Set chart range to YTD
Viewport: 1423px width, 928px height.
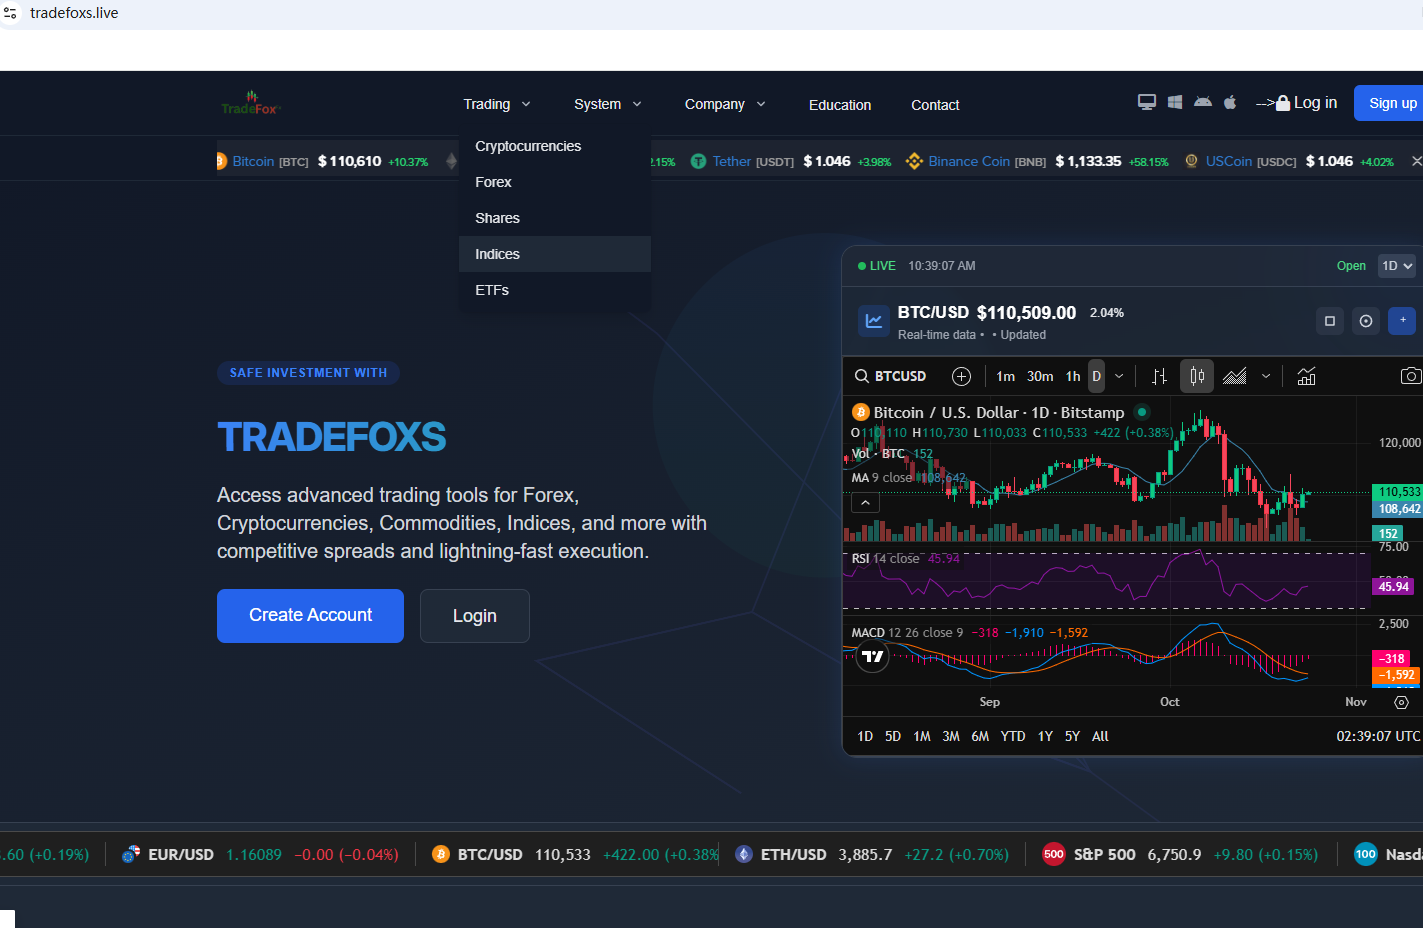click(x=1013, y=736)
